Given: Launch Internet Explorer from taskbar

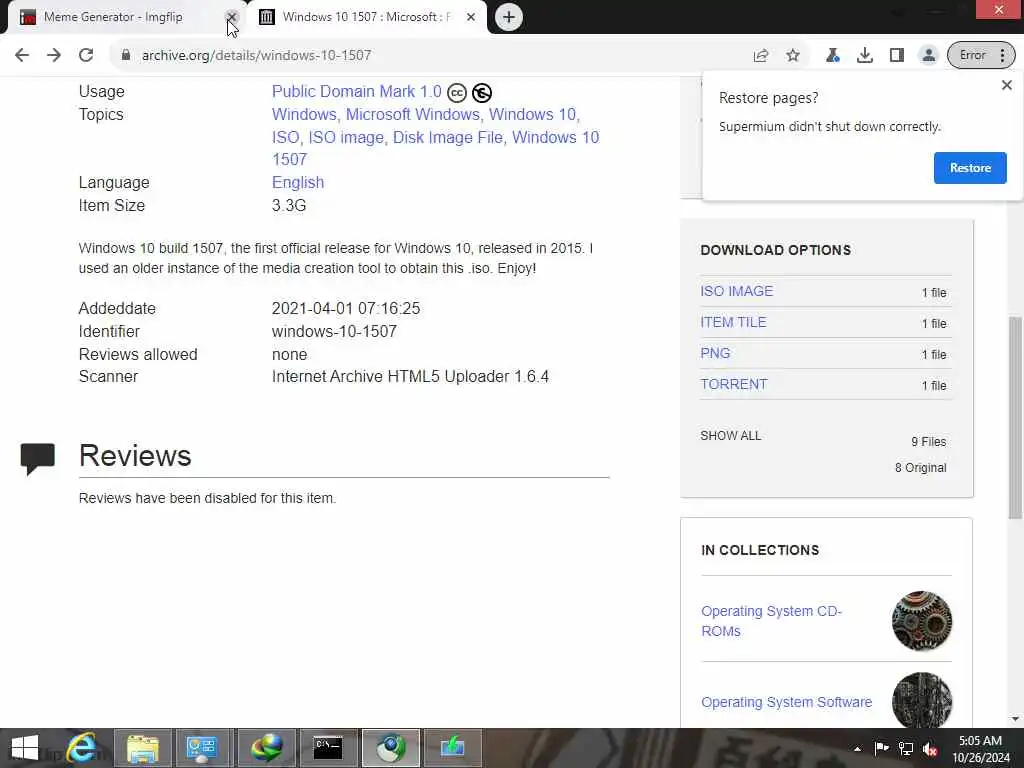Looking at the screenshot, I should 82,748.
